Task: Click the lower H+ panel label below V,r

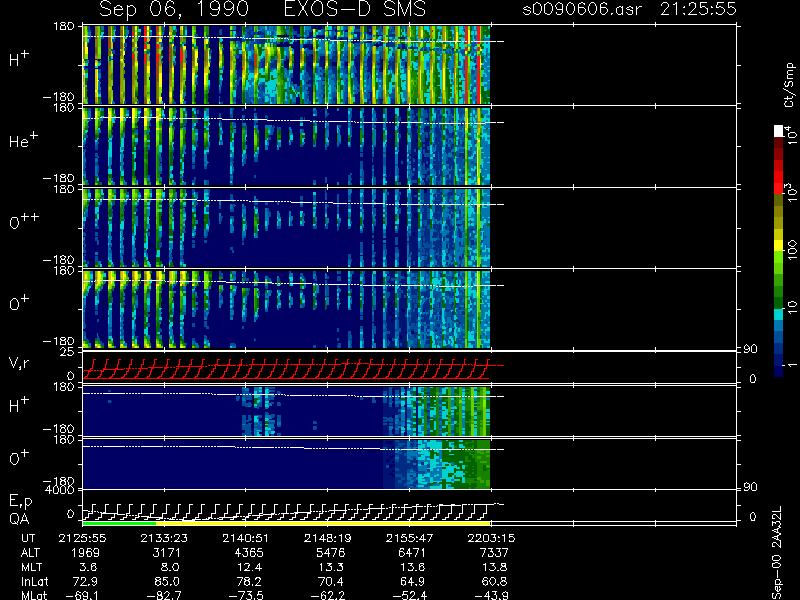Action: pos(19,404)
